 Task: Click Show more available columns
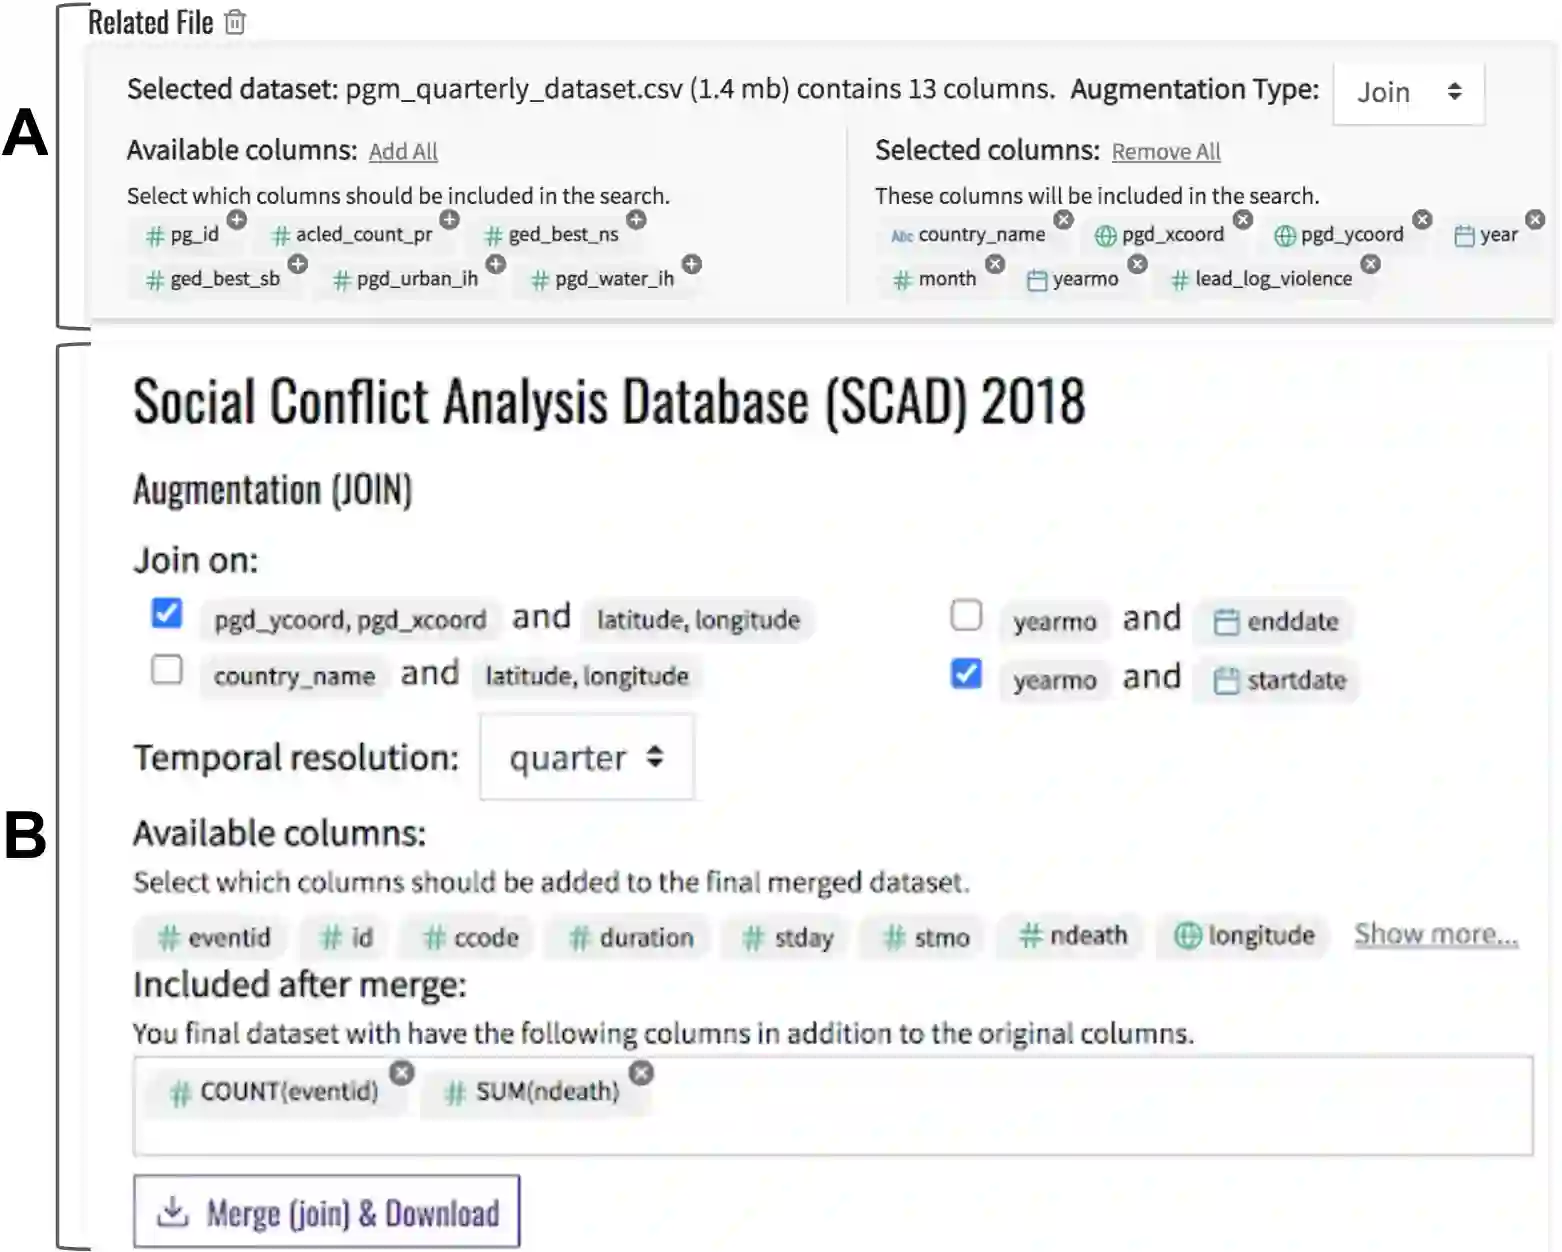point(1435,934)
